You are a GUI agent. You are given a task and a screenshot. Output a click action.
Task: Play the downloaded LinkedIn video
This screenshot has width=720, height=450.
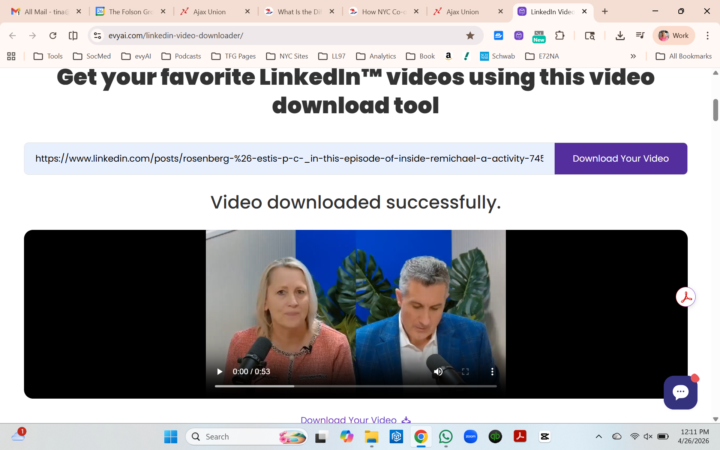click(219, 371)
